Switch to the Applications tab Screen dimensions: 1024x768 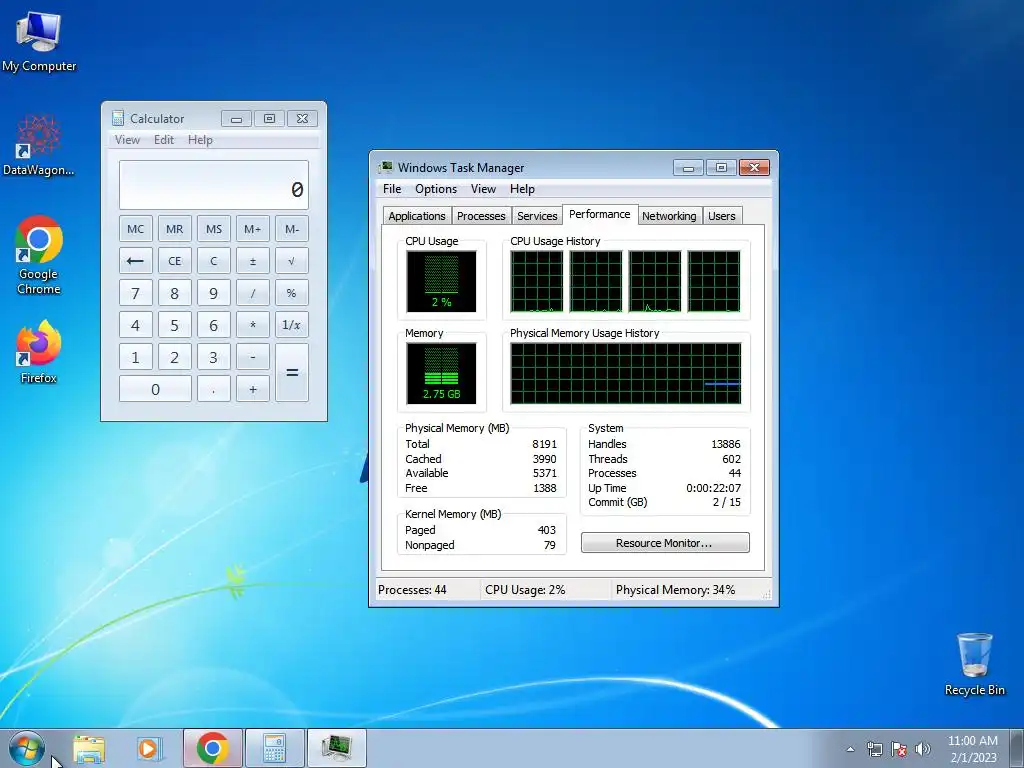pyautogui.click(x=417, y=216)
